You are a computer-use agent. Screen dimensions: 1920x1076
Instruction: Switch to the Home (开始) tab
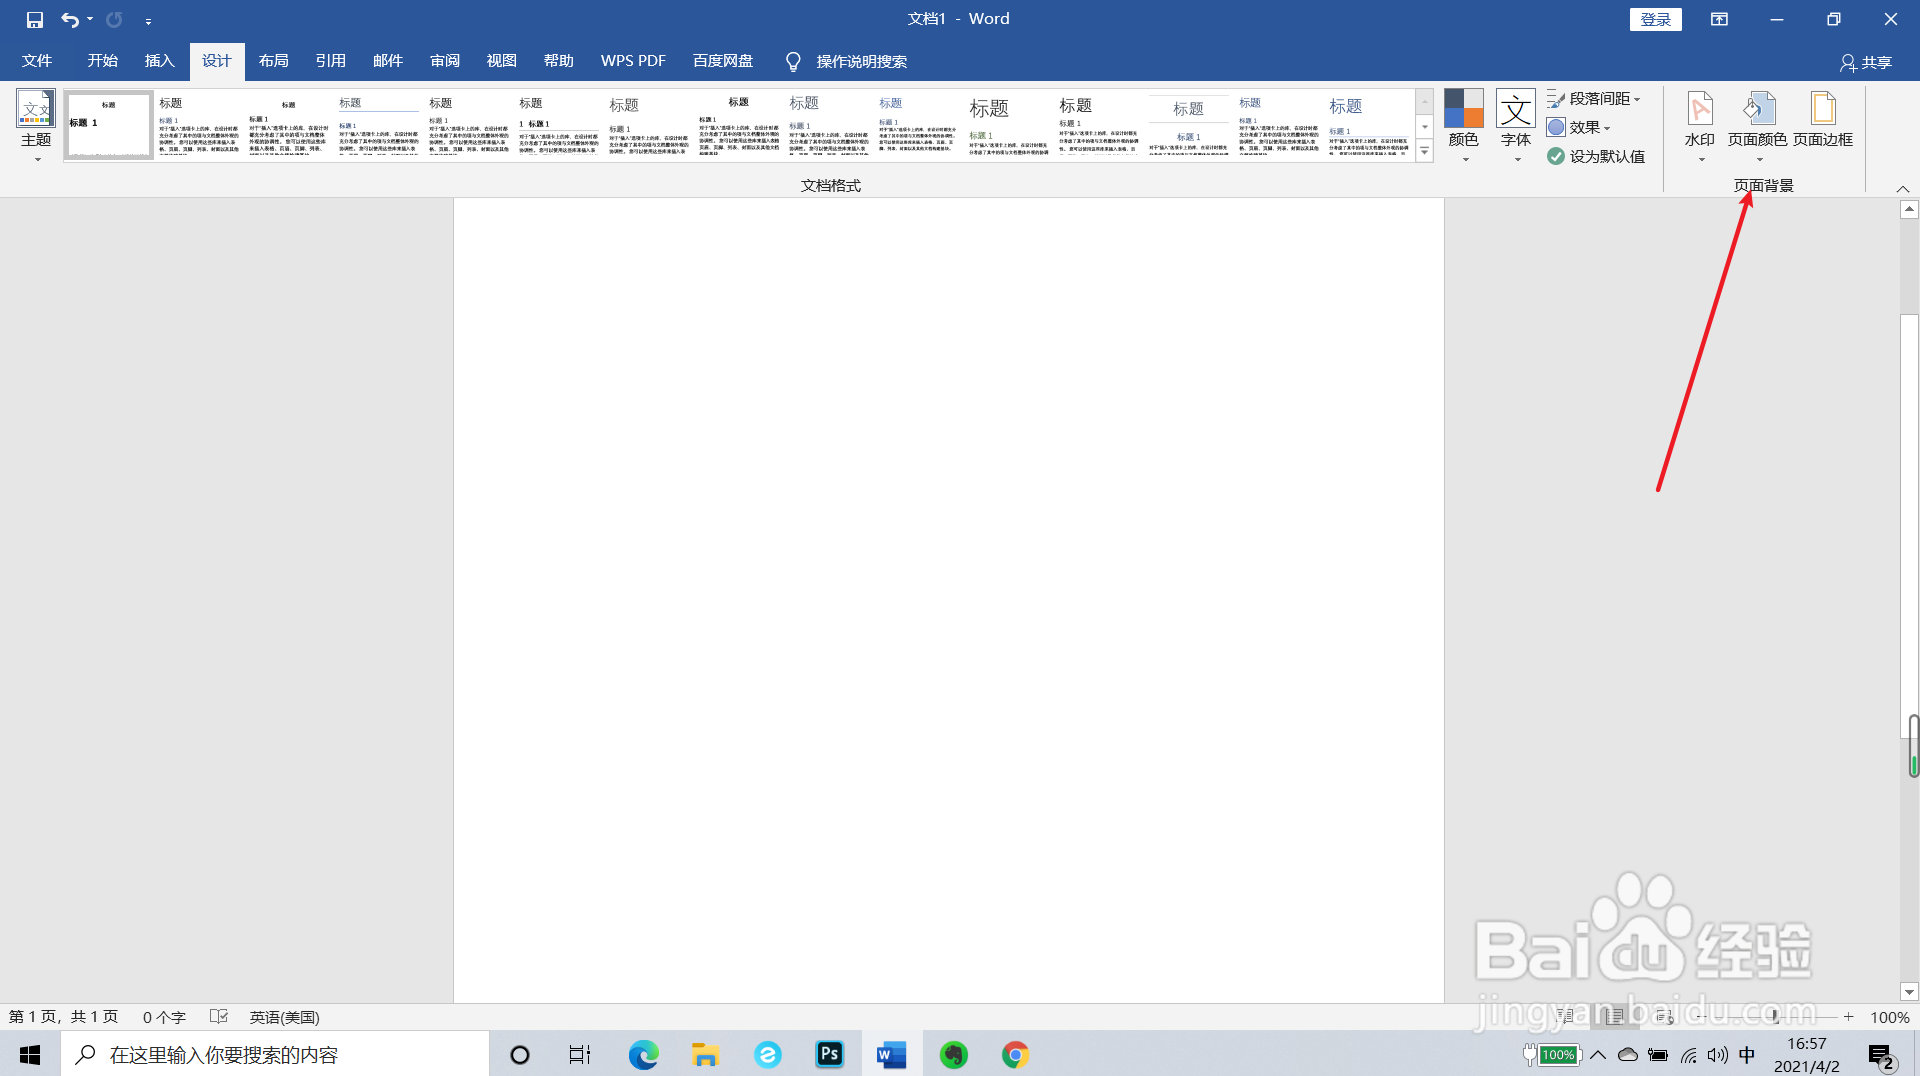102,61
